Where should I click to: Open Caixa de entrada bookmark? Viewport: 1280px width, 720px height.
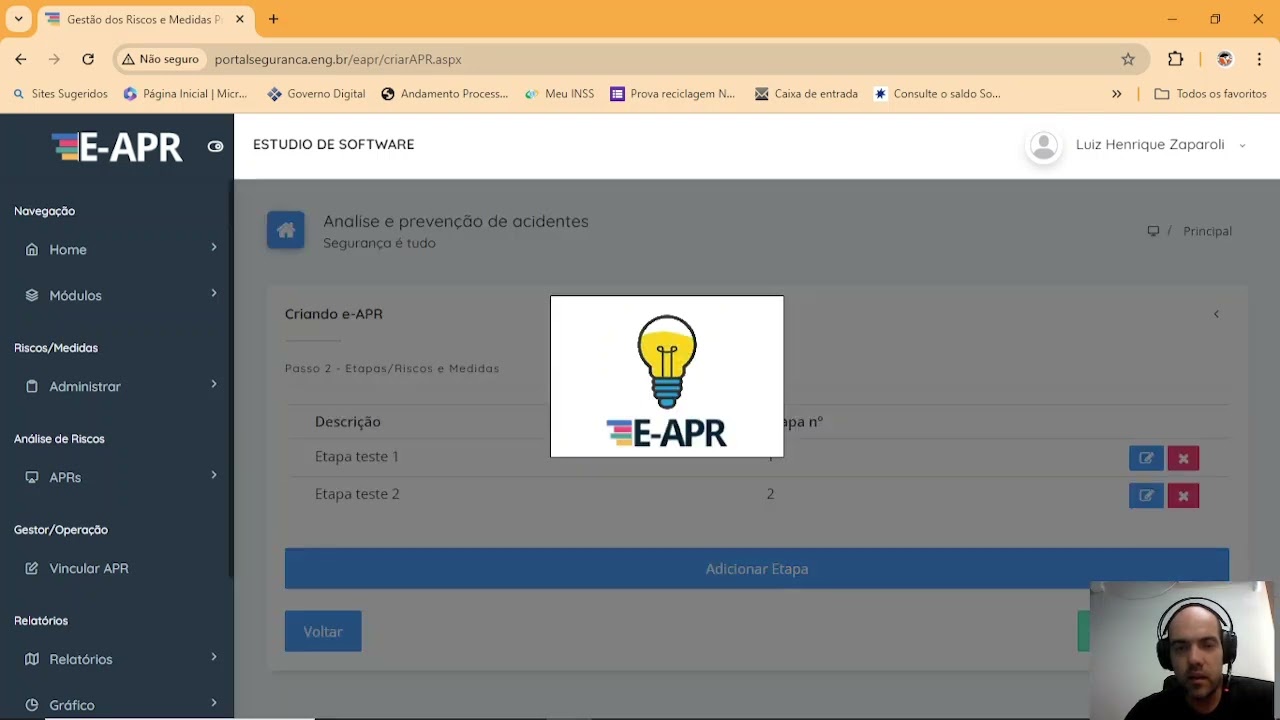806,94
